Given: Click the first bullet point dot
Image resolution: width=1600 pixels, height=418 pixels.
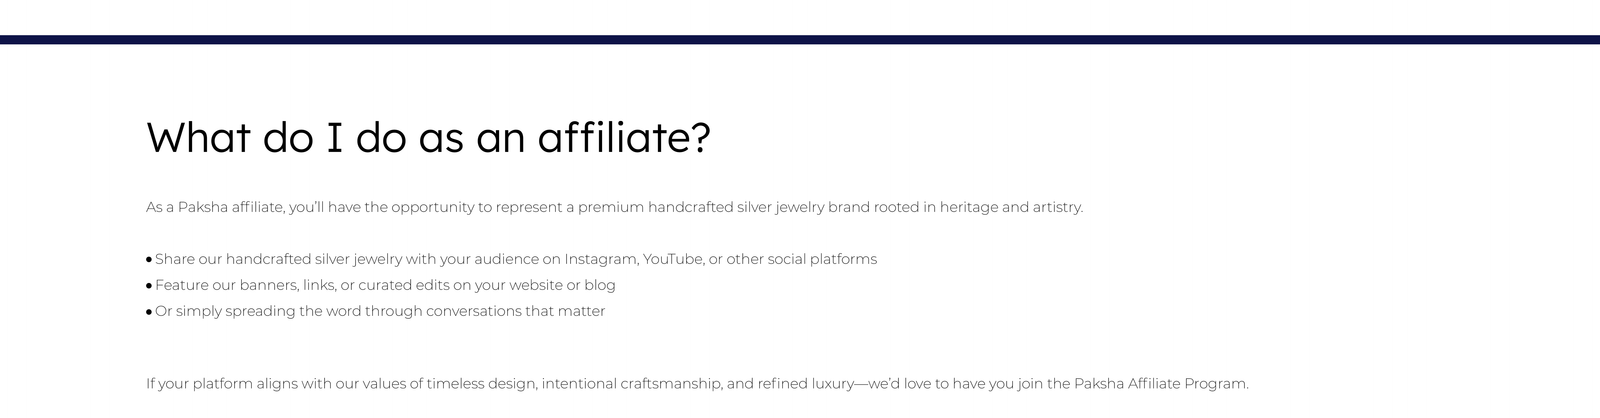Looking at the screenshot, I should [x=149, y=260].
